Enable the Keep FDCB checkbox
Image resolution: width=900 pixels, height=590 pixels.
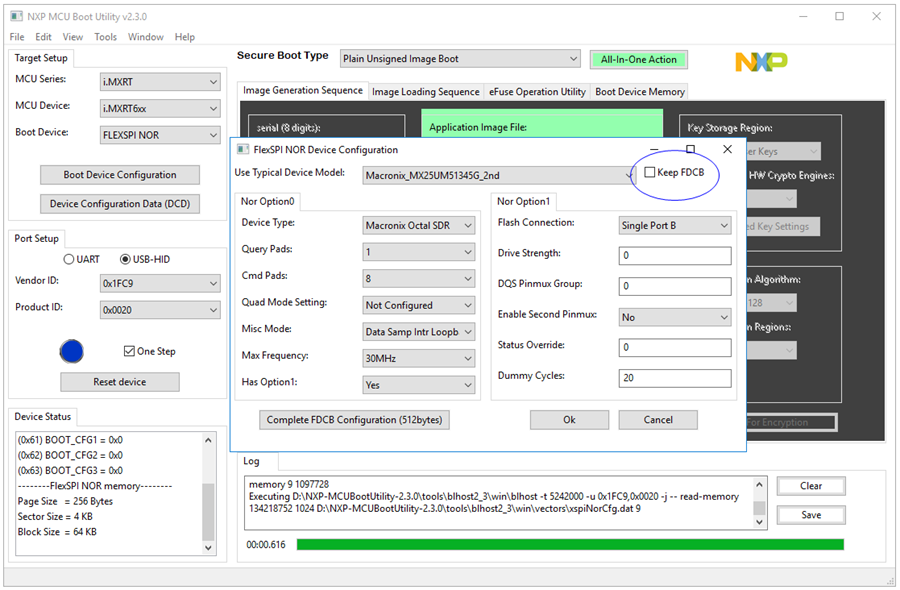tap(650, 172)
